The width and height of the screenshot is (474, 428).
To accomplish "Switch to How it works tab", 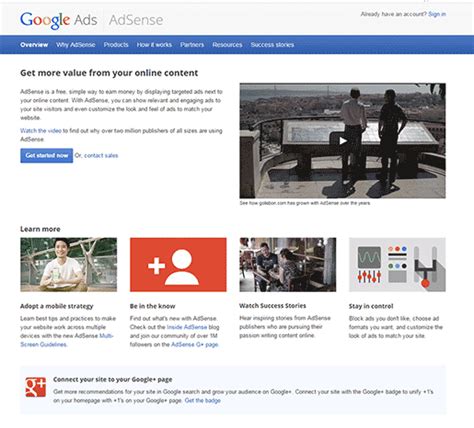I will [154, 45].
